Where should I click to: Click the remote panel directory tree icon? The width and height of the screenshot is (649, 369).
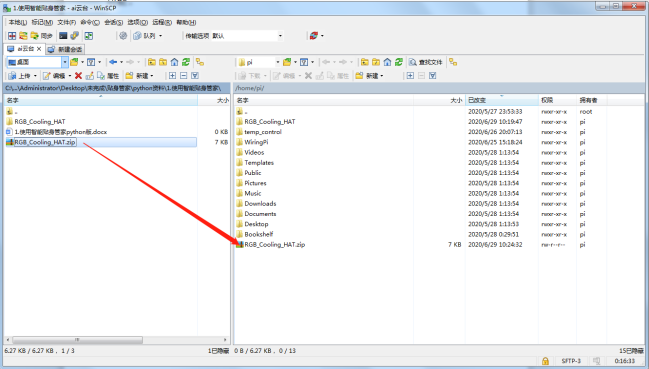click(453, 62)
